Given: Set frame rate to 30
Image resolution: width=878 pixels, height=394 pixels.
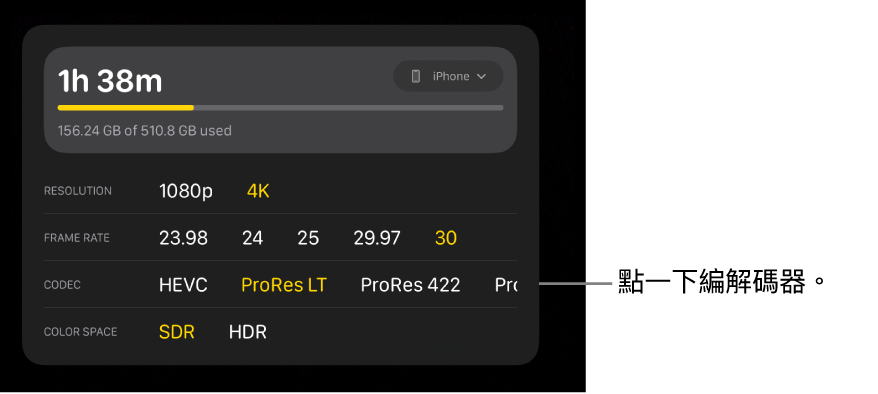Looking at the screenshot, I should tap(446, 238).
